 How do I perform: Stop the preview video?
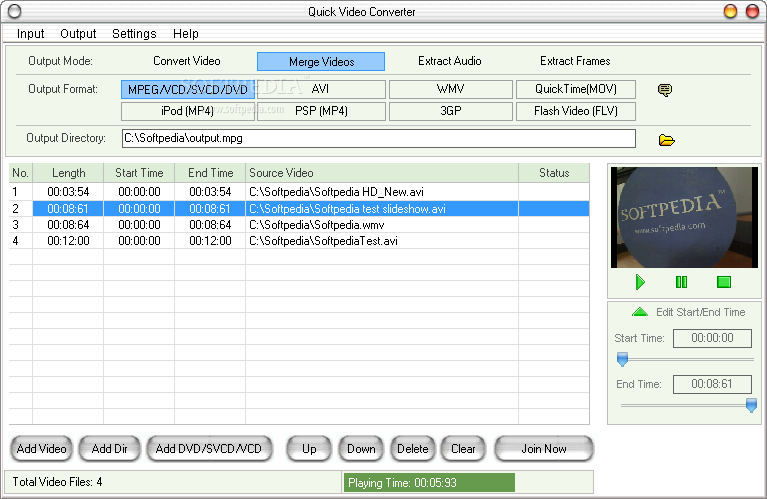point(723,282)
